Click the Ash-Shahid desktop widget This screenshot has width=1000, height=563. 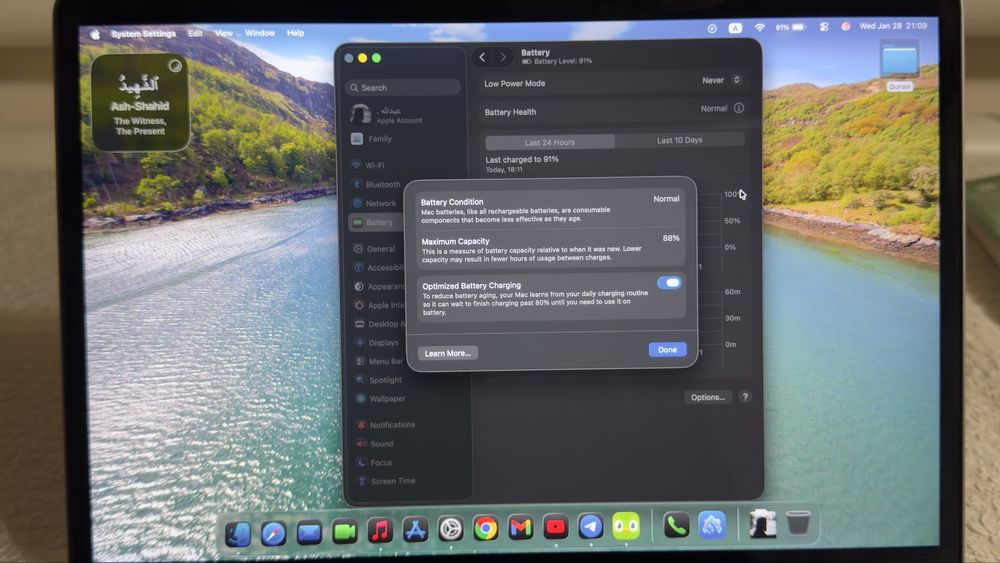(x=141, y=103)
